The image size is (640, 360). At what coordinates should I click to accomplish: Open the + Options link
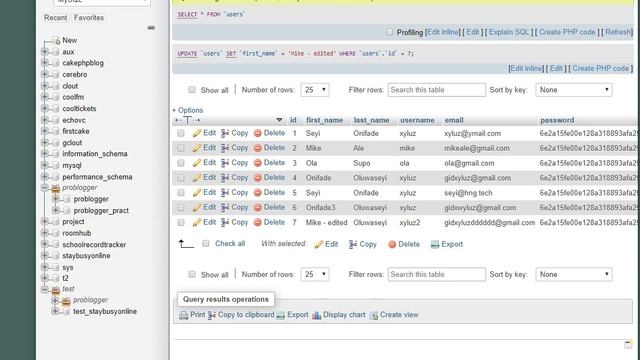pos(188,110)
